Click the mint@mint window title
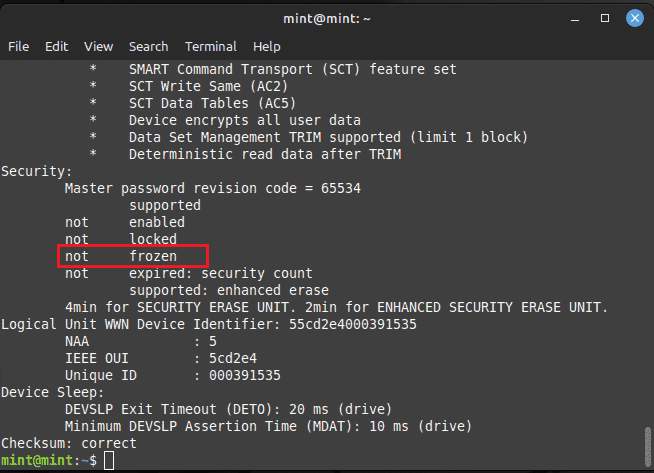This screenshot has height=473, width=654. [327, 19]
